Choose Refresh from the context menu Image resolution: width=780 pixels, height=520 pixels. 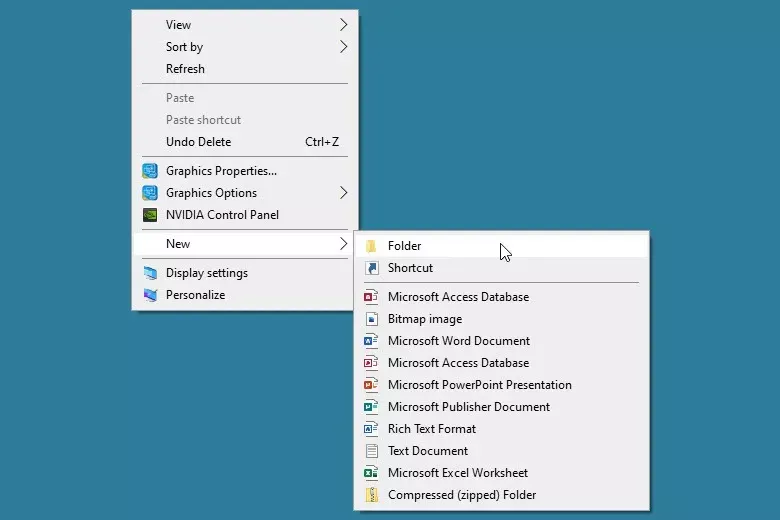pyautogui.click(x=245, y=69)
